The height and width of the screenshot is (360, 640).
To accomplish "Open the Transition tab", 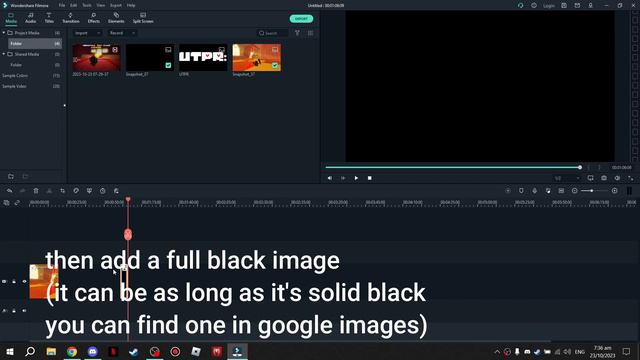I will click(71, 18).
